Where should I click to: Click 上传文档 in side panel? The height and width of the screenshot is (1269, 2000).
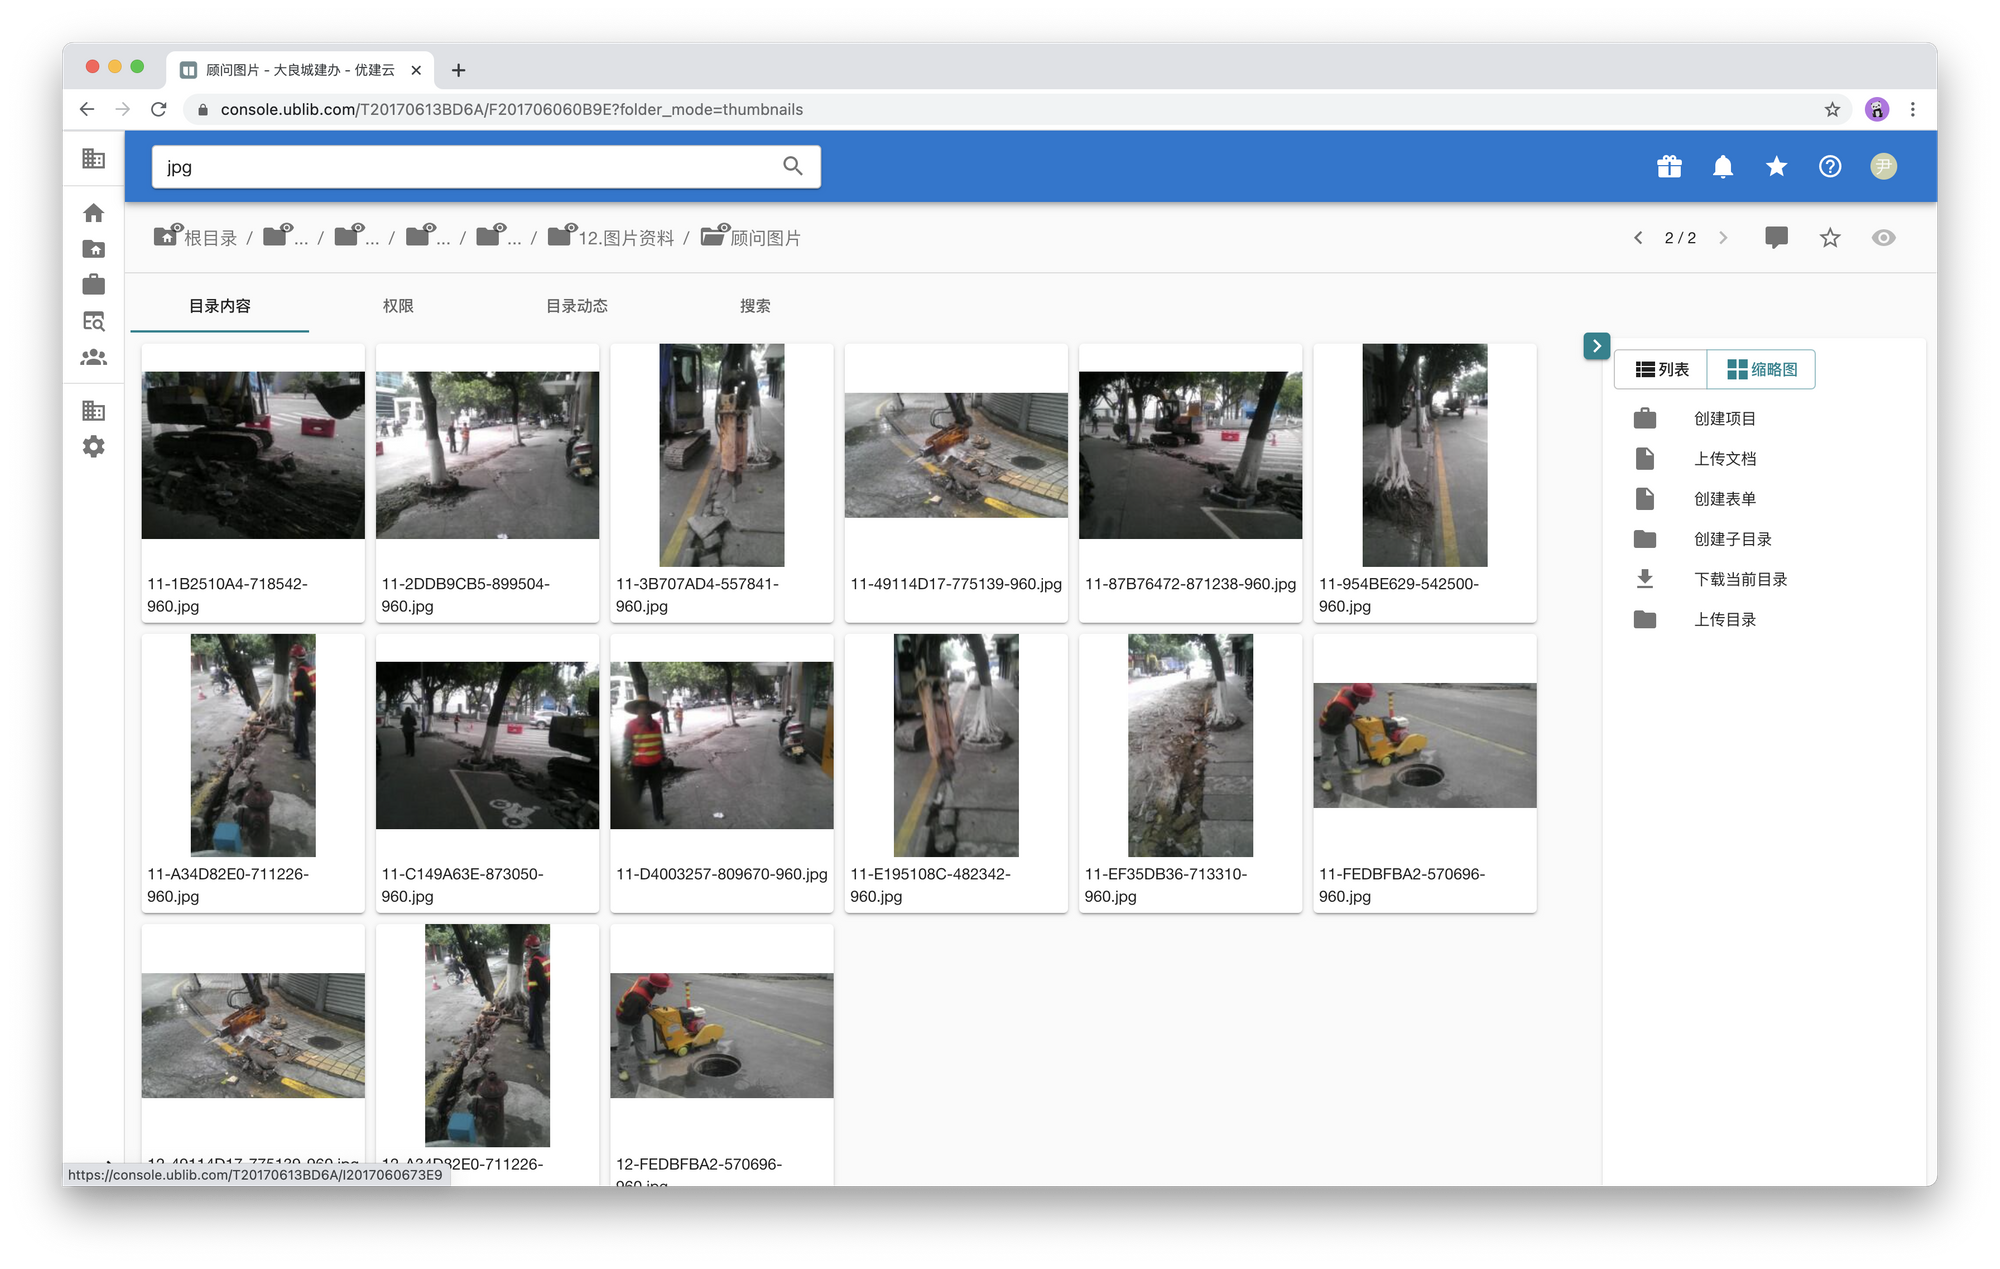(x=1724, y=459)
